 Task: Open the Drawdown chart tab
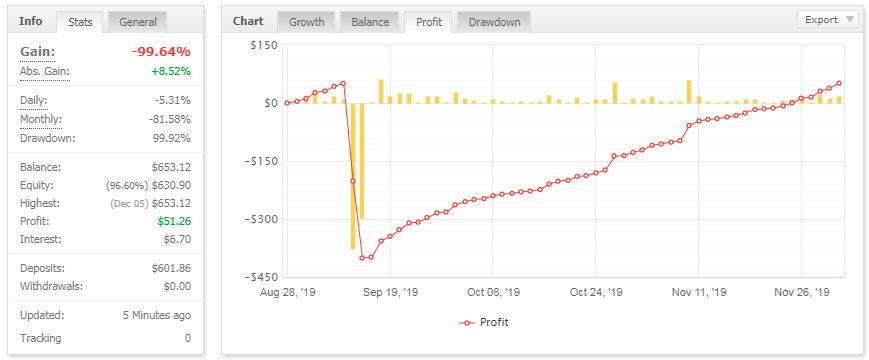pyautogui.click(x=494, y=22)
